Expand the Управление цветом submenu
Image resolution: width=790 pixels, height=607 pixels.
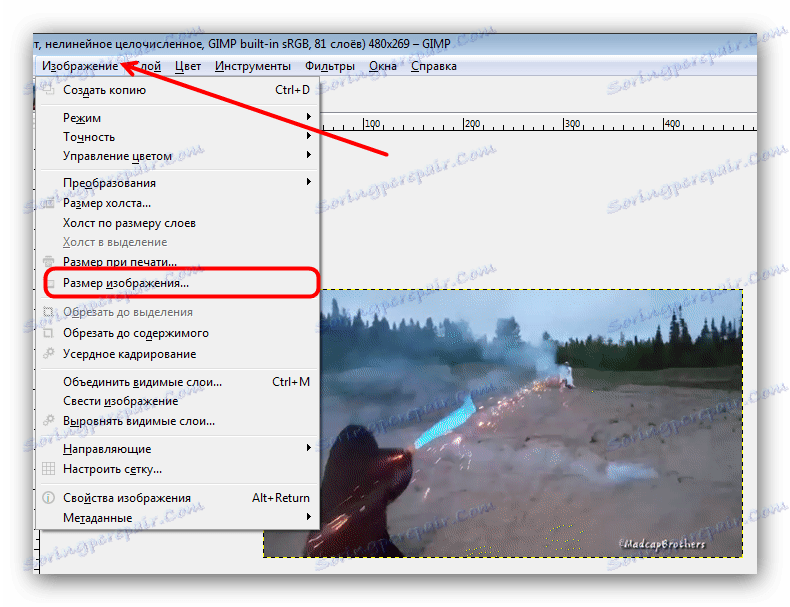point(177,156)
